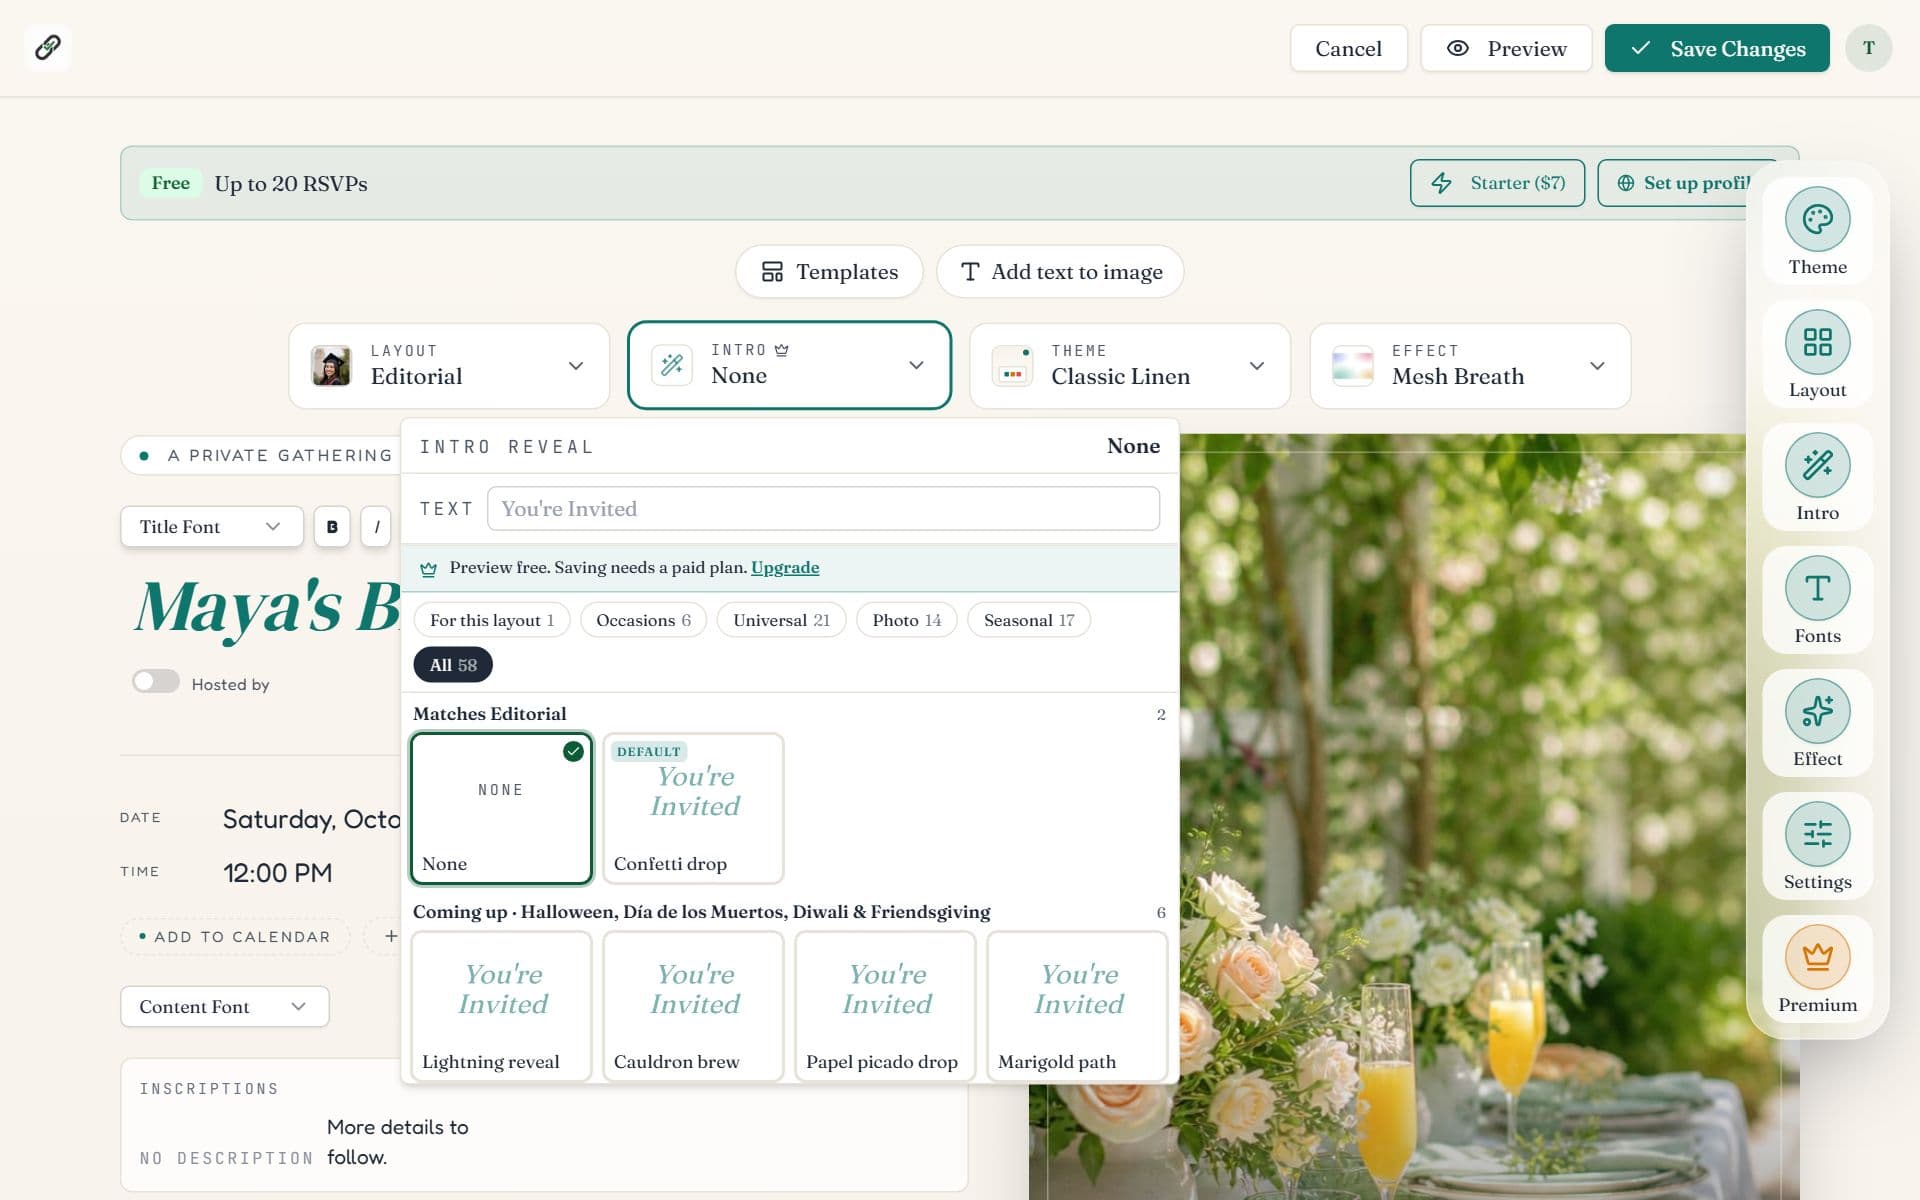Select the Marigold path intro card

[1077, 1007]
